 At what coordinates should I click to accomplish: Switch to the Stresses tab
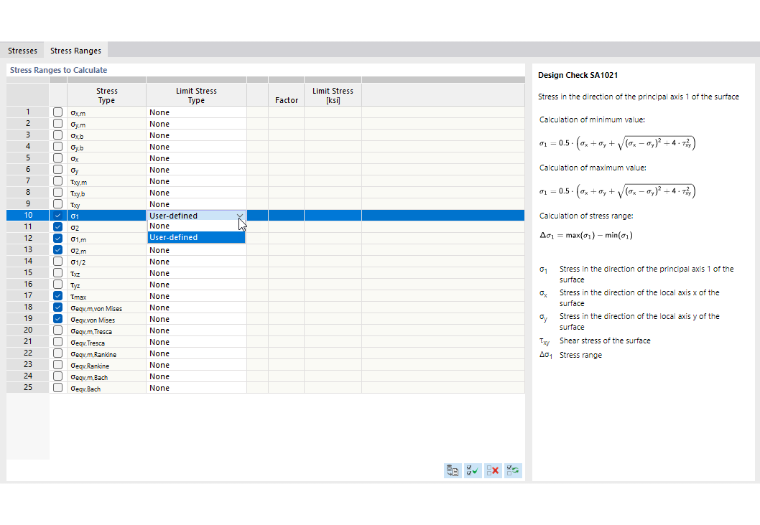[x=22, y=50]
